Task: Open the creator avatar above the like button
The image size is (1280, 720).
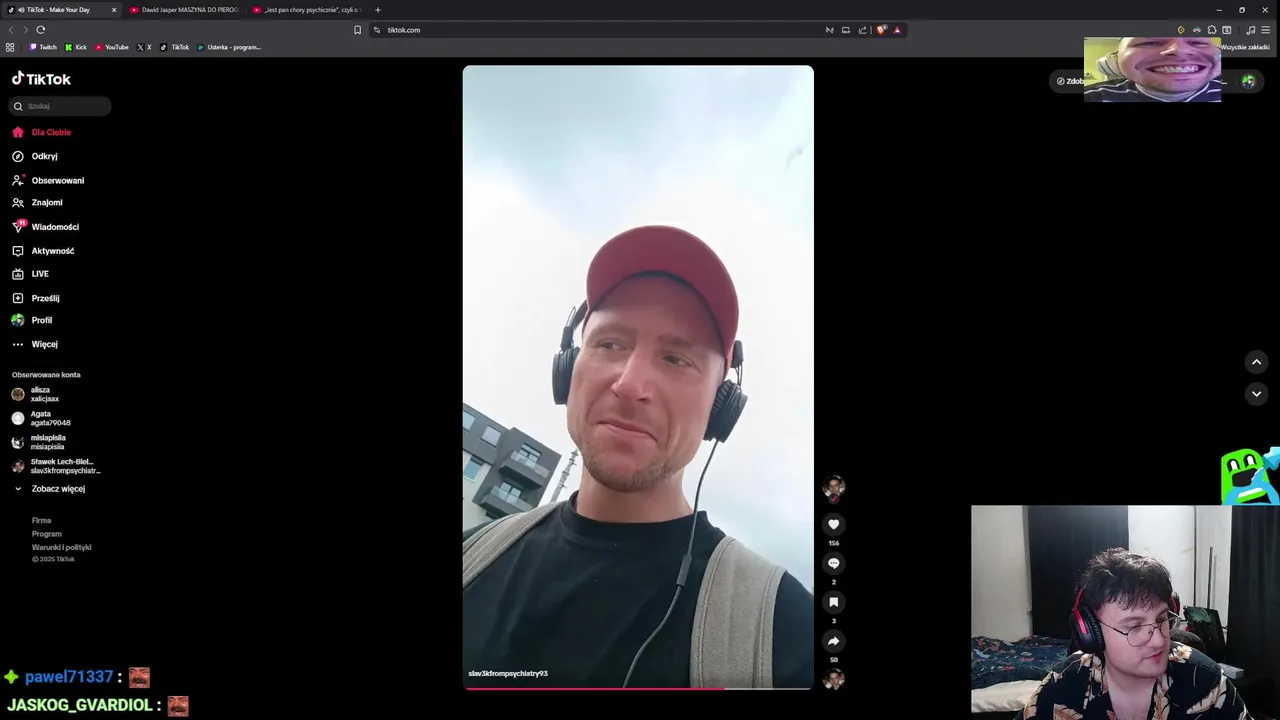Action: pos(833,488)
